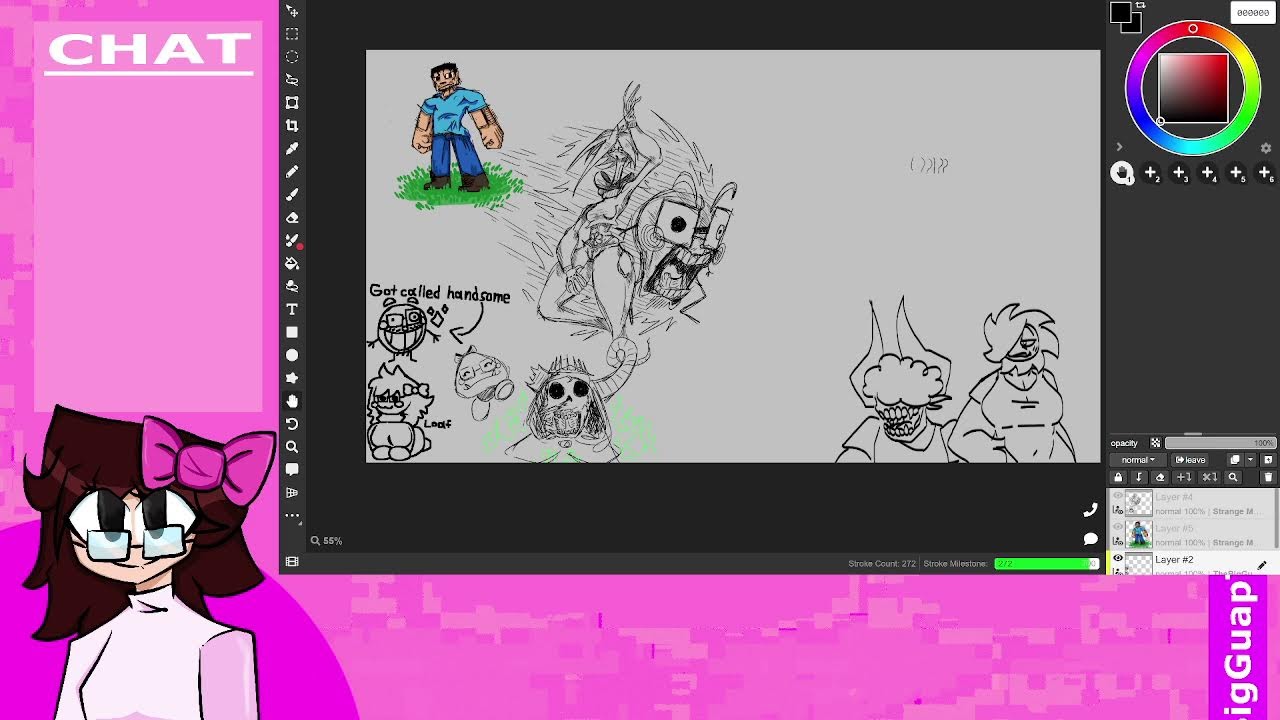Select the Eyedropper tool
The width and height of the screenshot is (1280, 720).
click(292, 148)
